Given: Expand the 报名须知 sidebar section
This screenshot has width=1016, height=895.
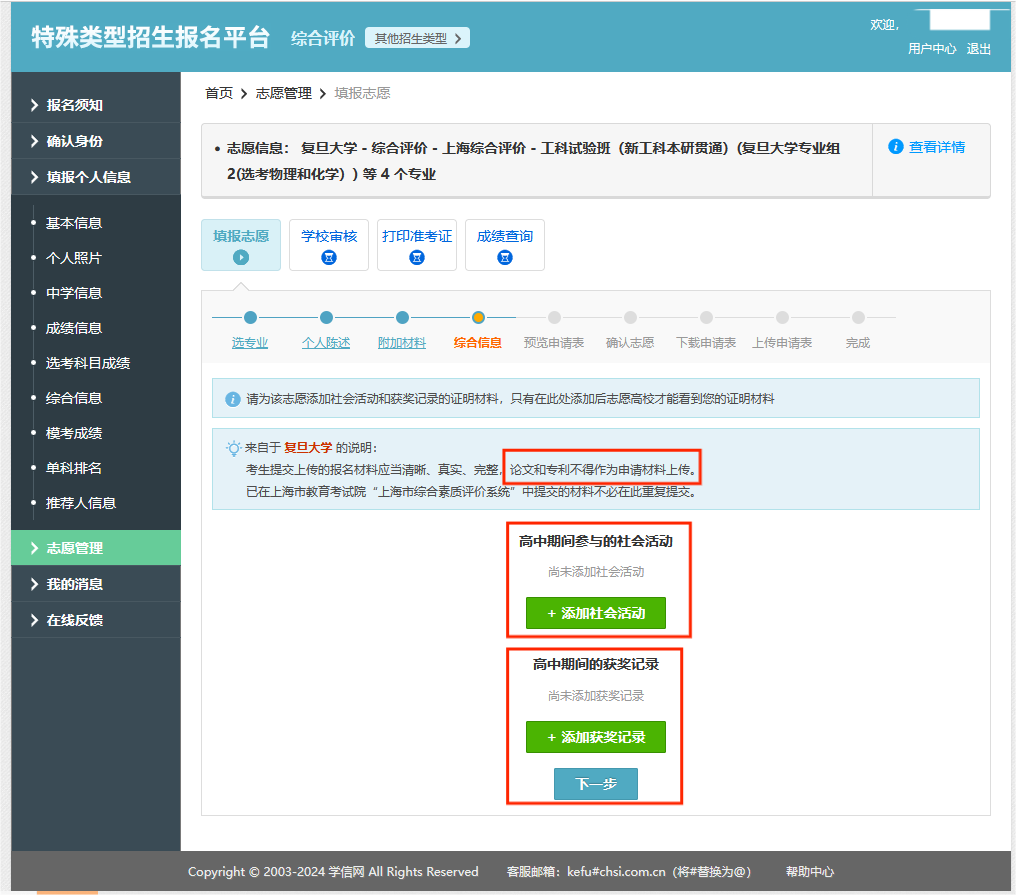Looking at the screenshot, I should click(75, 105).
